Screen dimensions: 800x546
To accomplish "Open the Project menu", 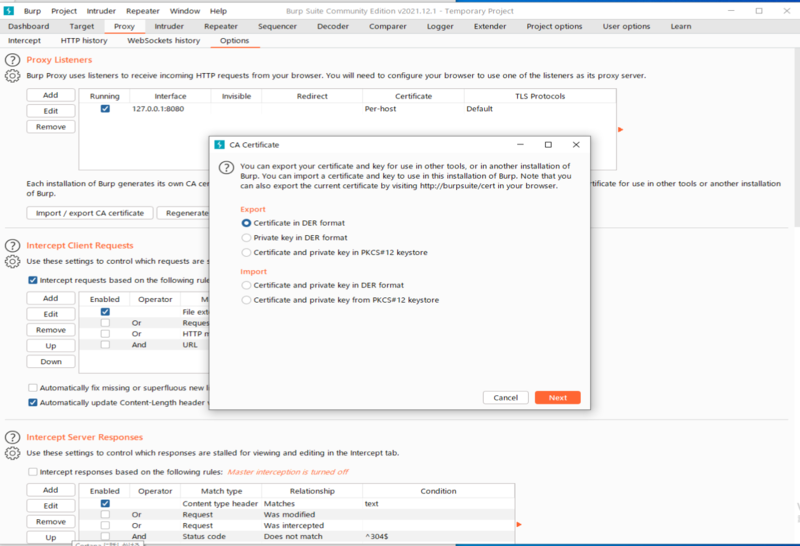I will pos(64,11).
